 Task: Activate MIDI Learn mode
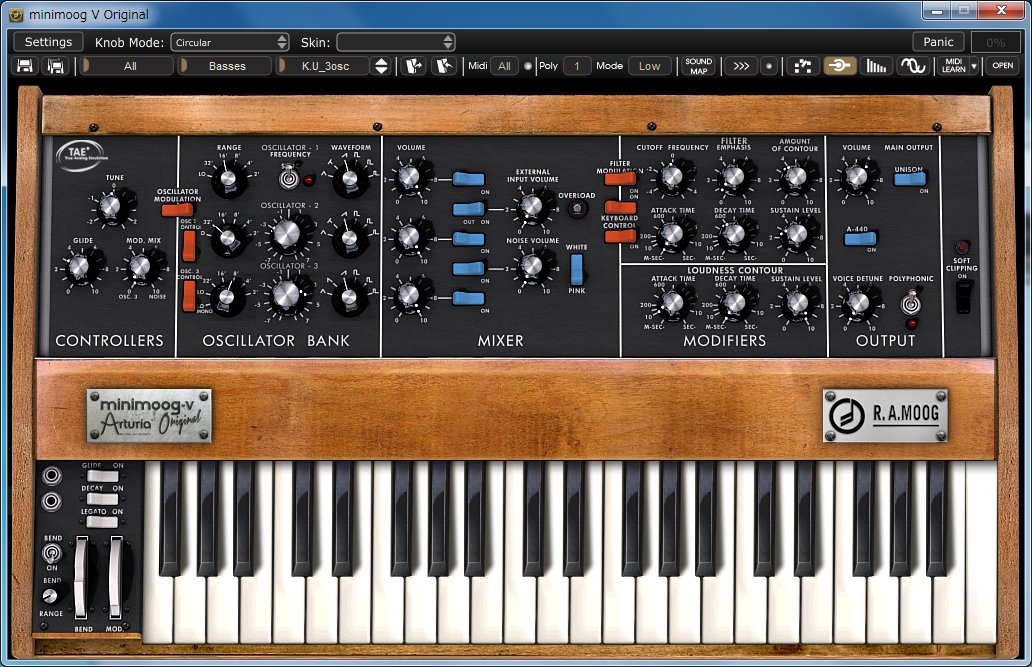pos(954,66)
